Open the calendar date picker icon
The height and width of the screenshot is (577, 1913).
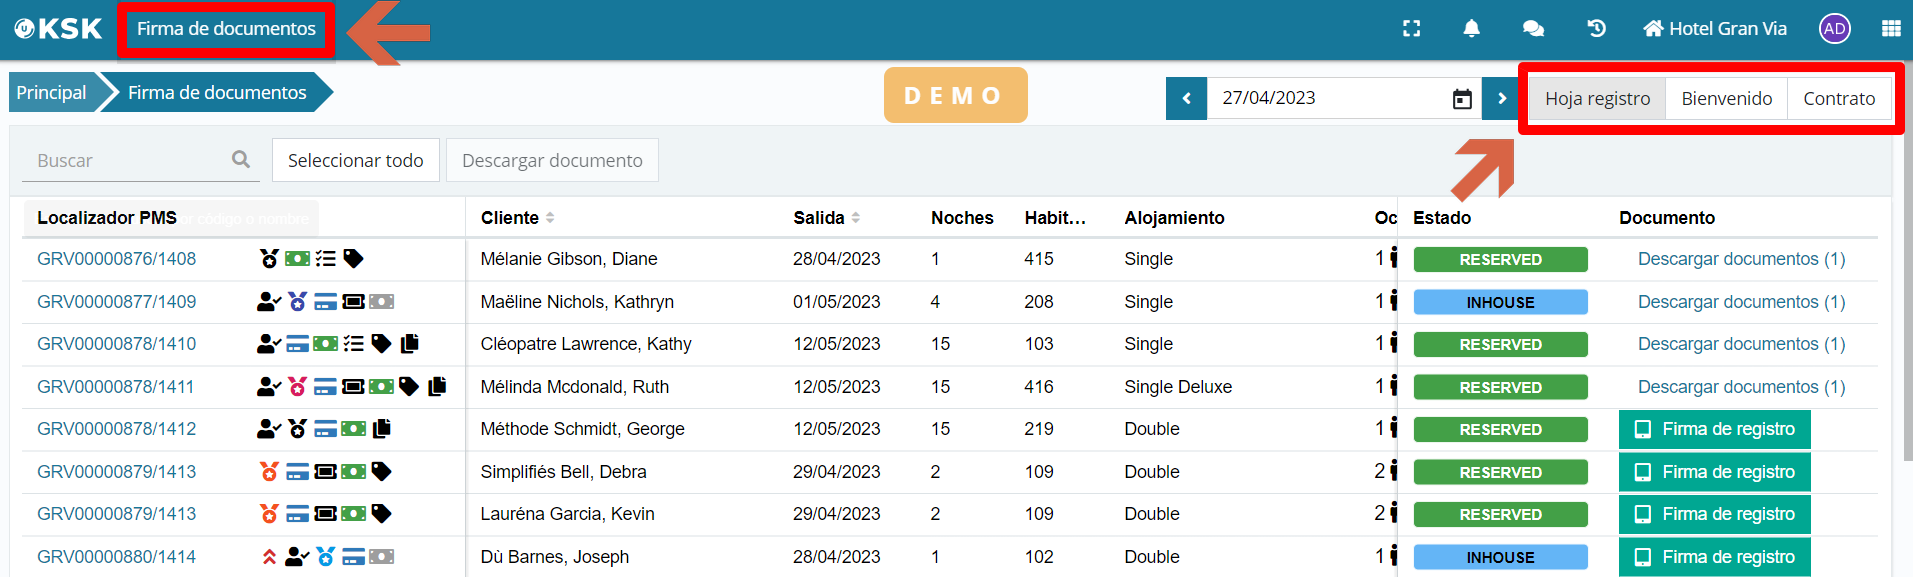[x=1462, y=99]
